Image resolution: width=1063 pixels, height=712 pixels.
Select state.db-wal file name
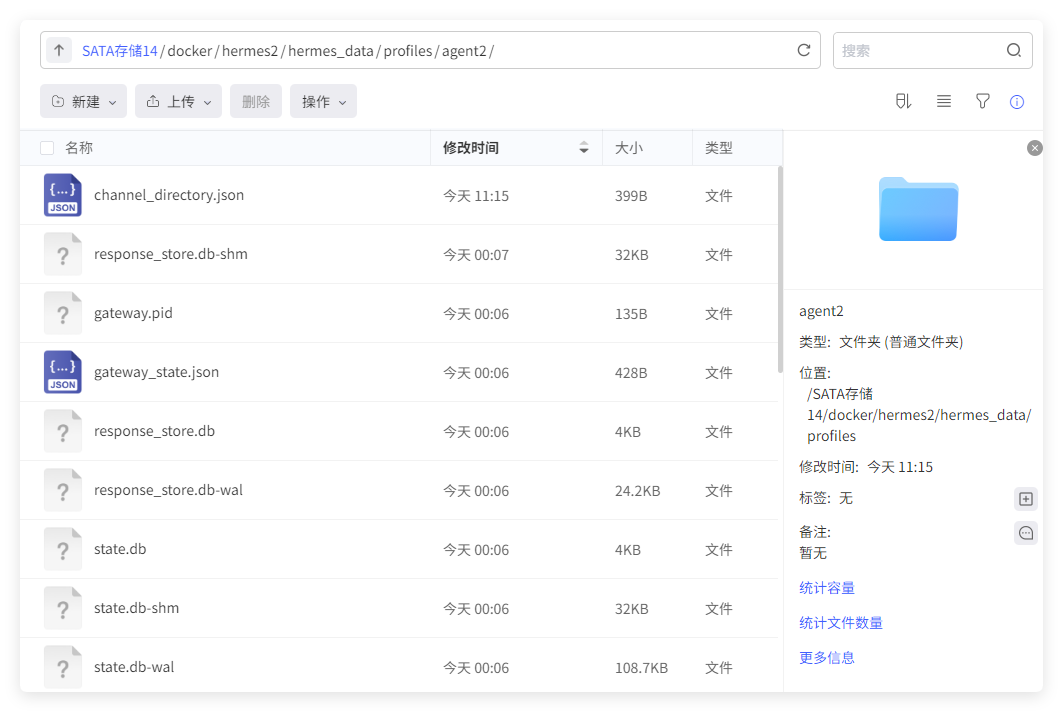pos(134,667)
